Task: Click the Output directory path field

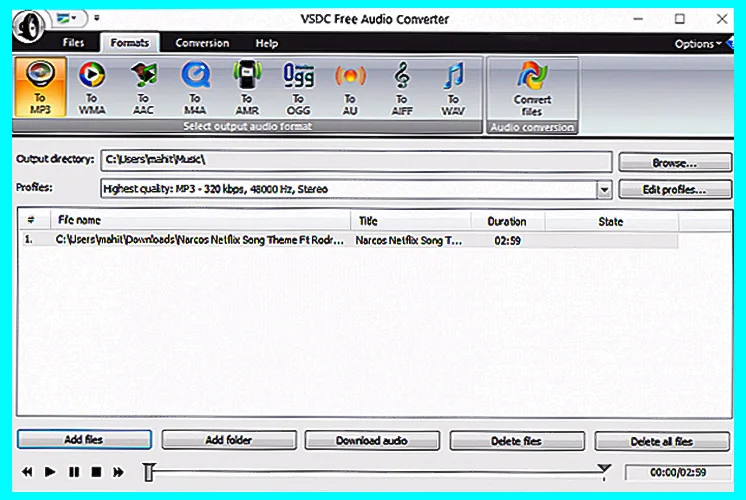Action: pyautogui.click(x=356, y=161)
